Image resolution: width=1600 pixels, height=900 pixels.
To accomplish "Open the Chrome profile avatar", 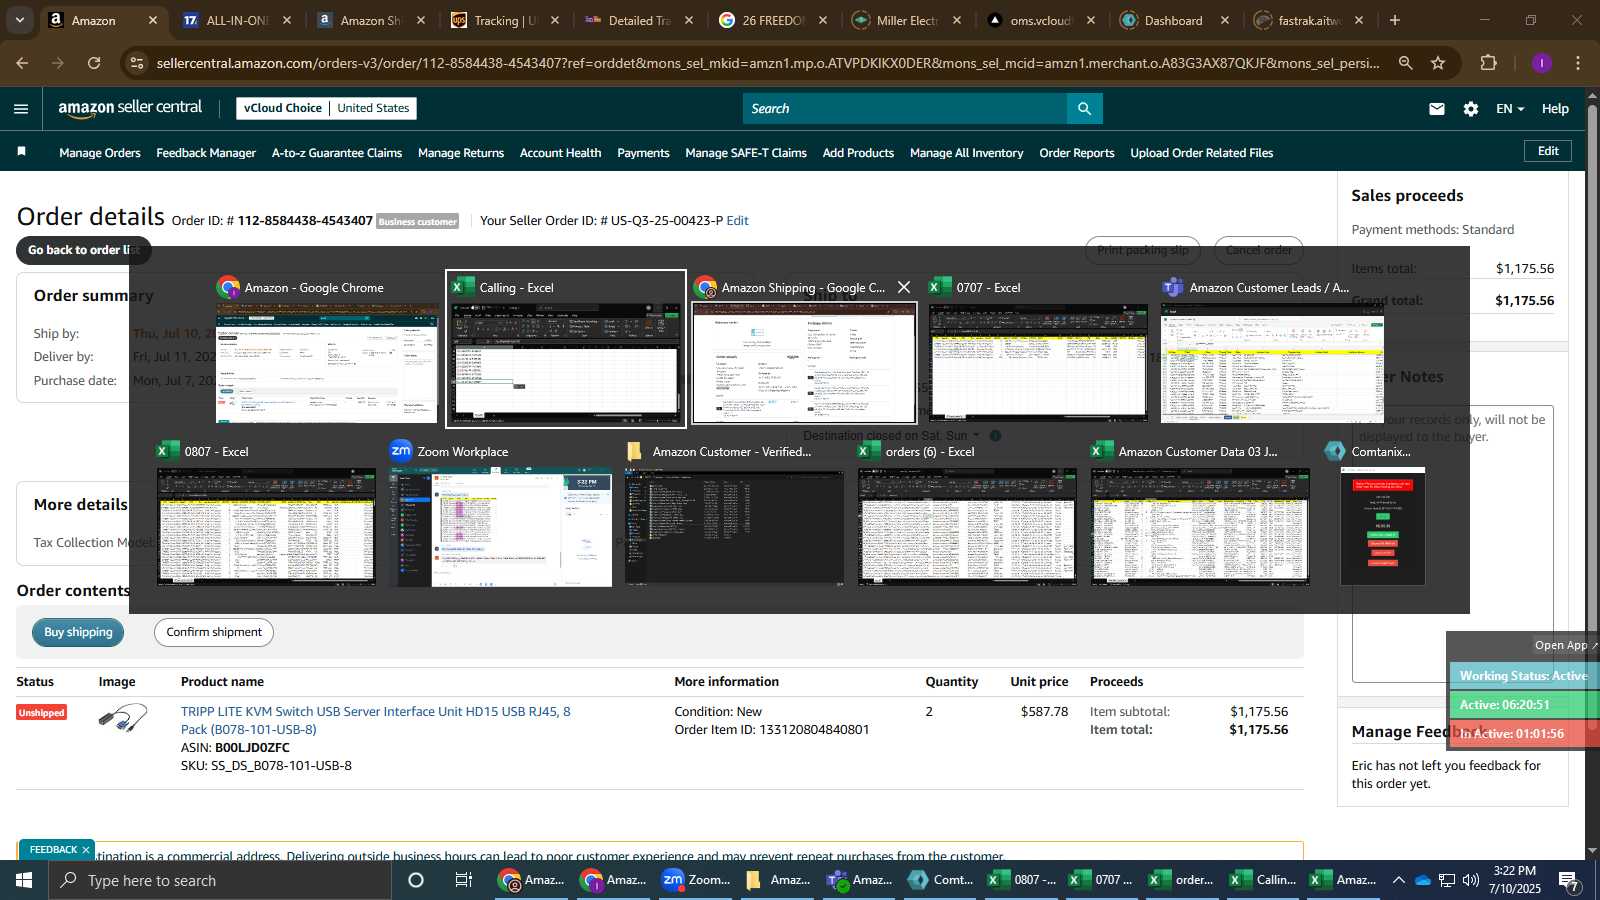I will 1542,63.
